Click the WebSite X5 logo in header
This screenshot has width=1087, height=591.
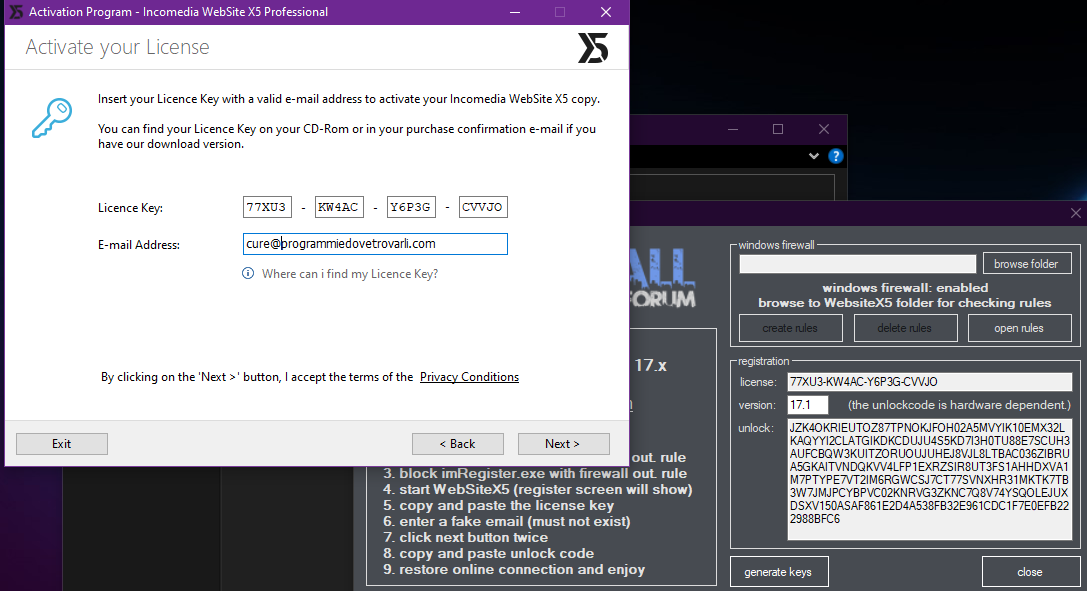pos(593,48)
